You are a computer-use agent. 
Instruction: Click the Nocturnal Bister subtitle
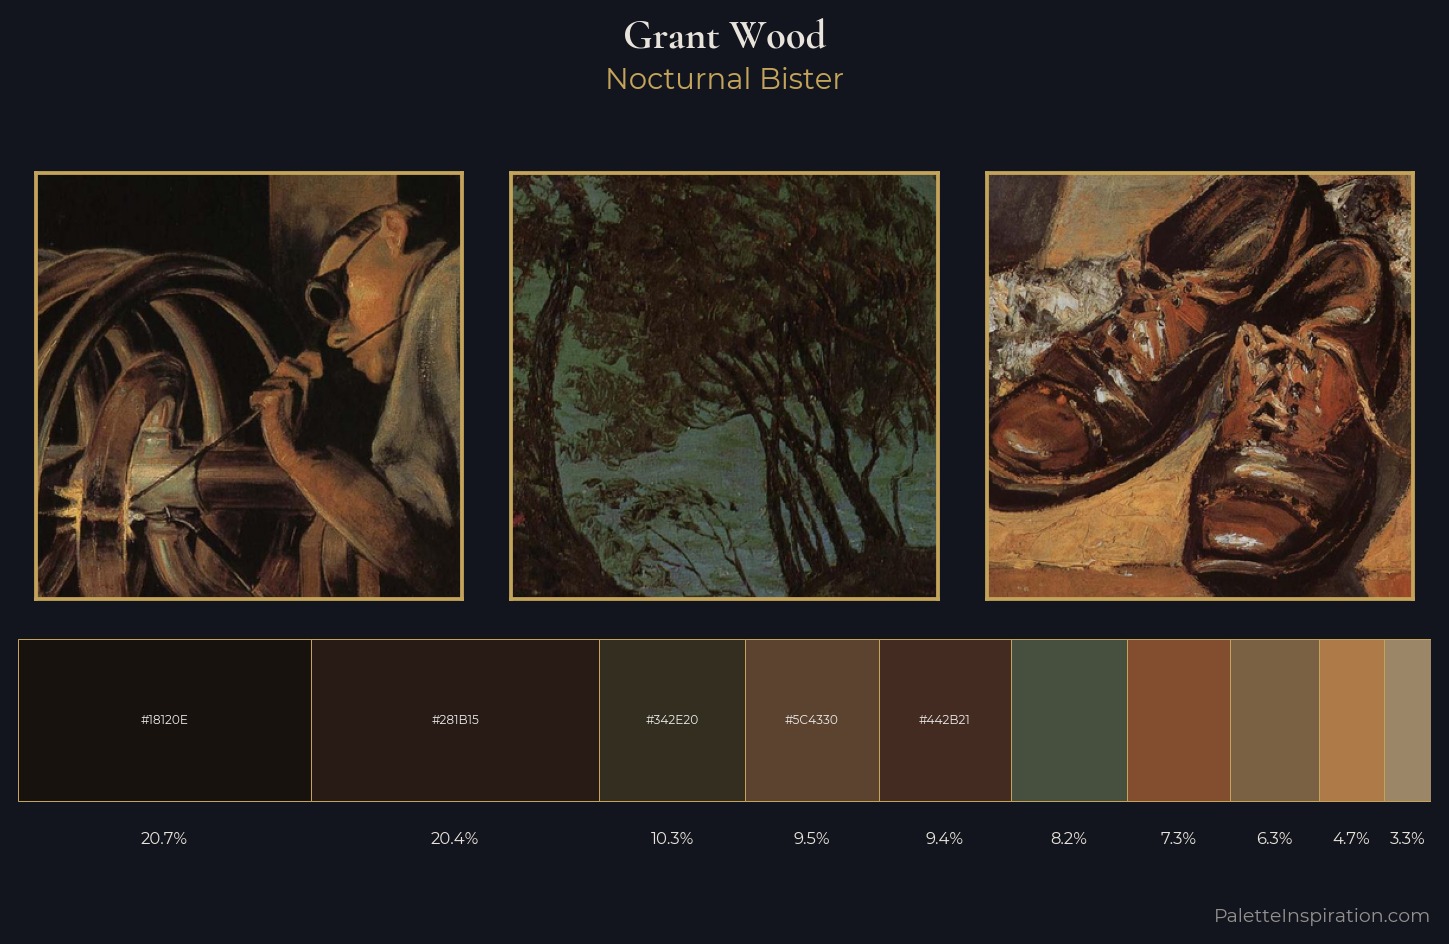[724, 79]
